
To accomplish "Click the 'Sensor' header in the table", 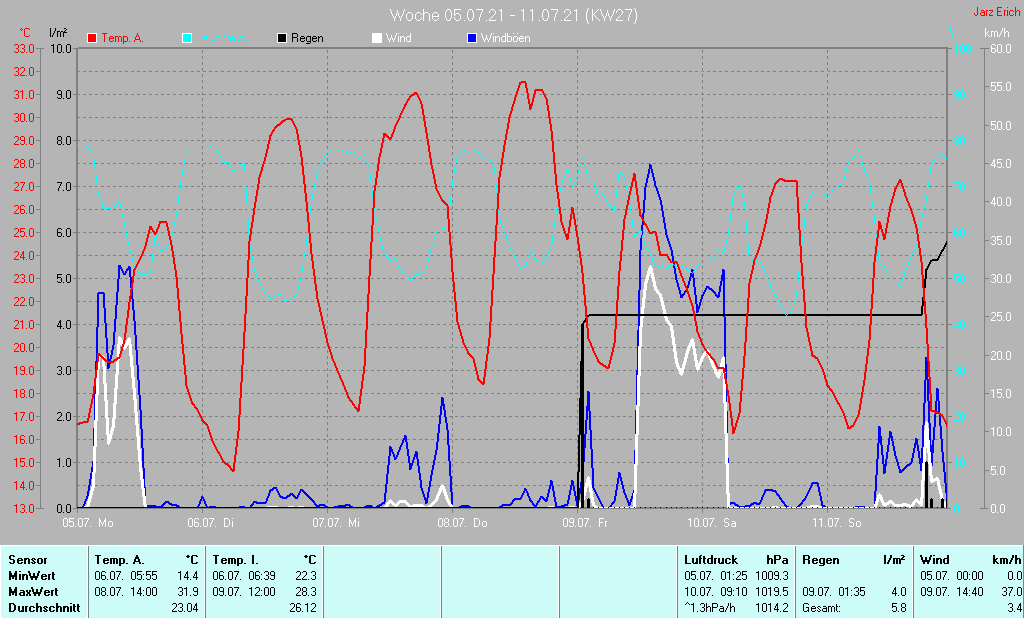I will point(28,560).
